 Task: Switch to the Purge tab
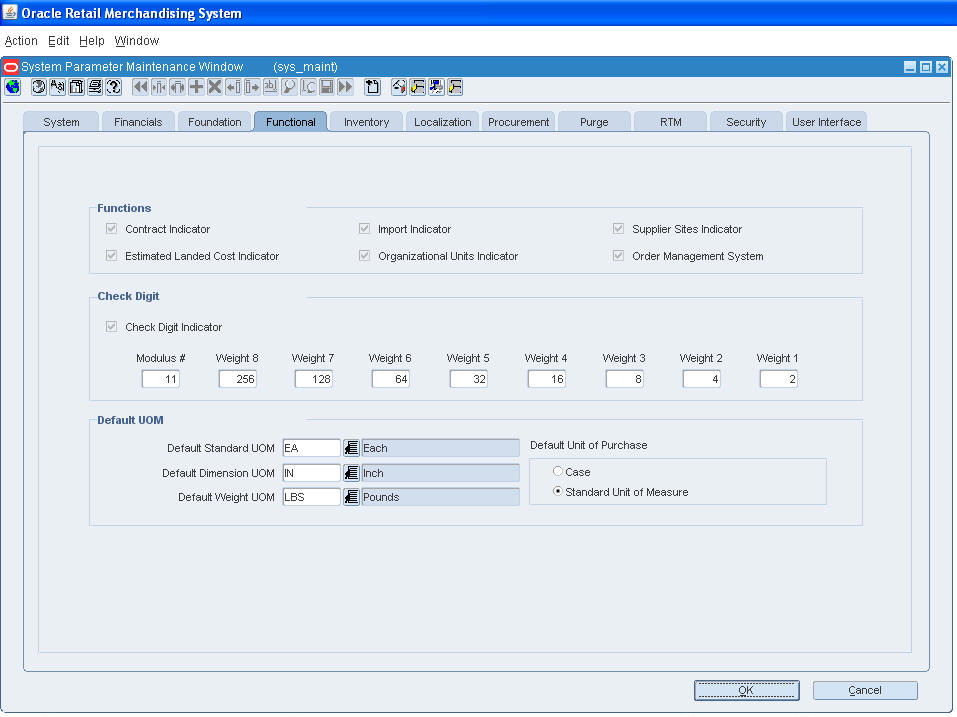(x=594, y=122)
